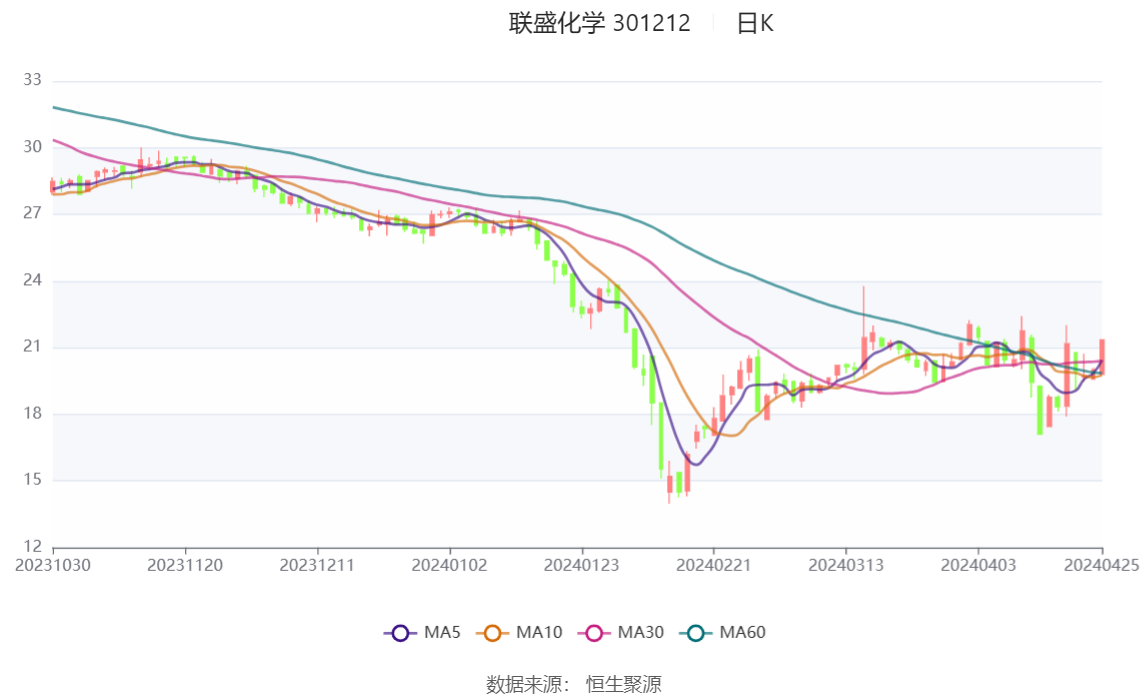Click the x-axis date 20240221
This screenshot has height=699, width=1148.
pyautogui.click(x=714, y=566)
